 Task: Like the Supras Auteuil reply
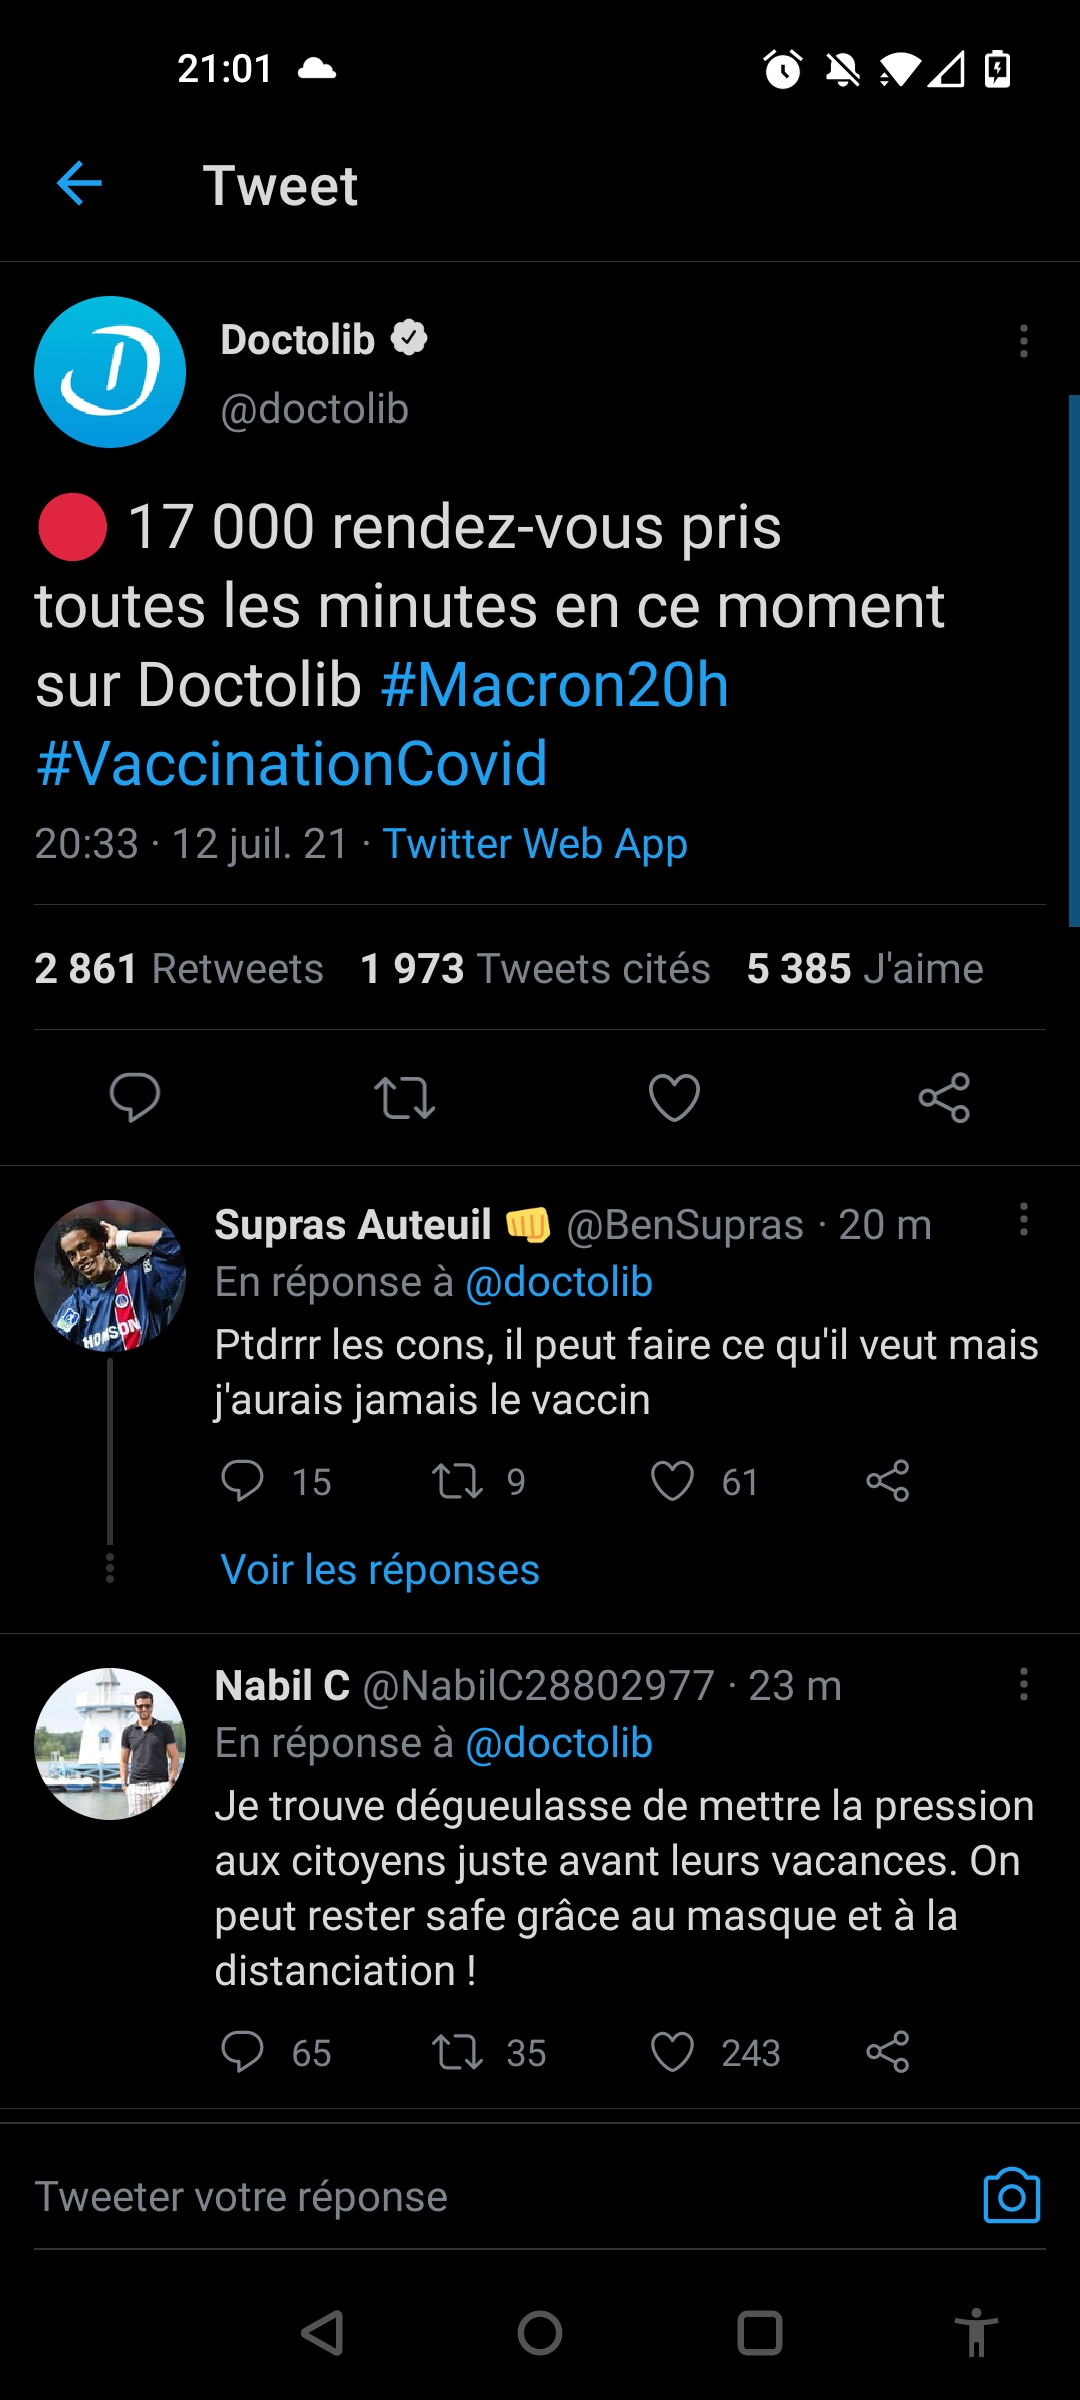pos(672,1481)
